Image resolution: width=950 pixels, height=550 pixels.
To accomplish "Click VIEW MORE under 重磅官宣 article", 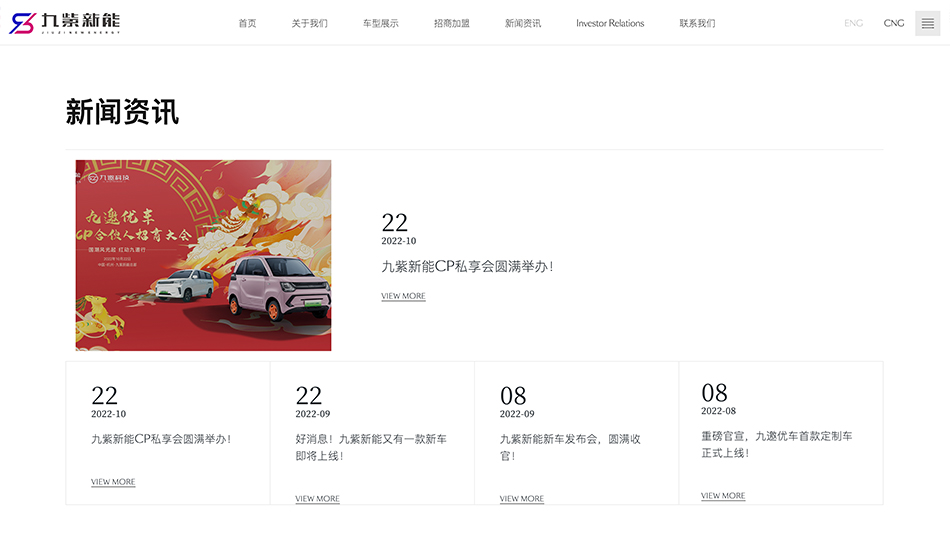I will [x=723, y=495].
